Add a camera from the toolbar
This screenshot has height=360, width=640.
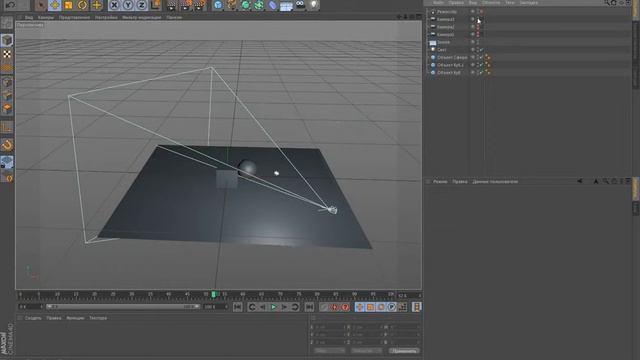point(300,5)
